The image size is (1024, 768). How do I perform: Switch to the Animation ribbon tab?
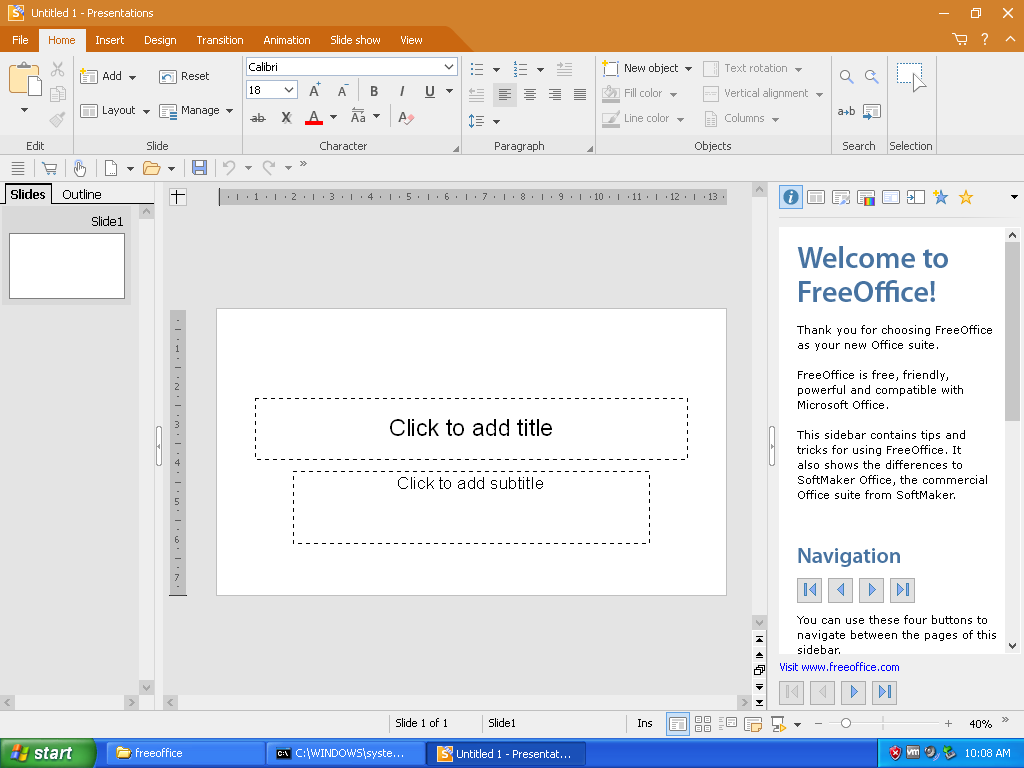pyautogui.click(x=287, y=40)
